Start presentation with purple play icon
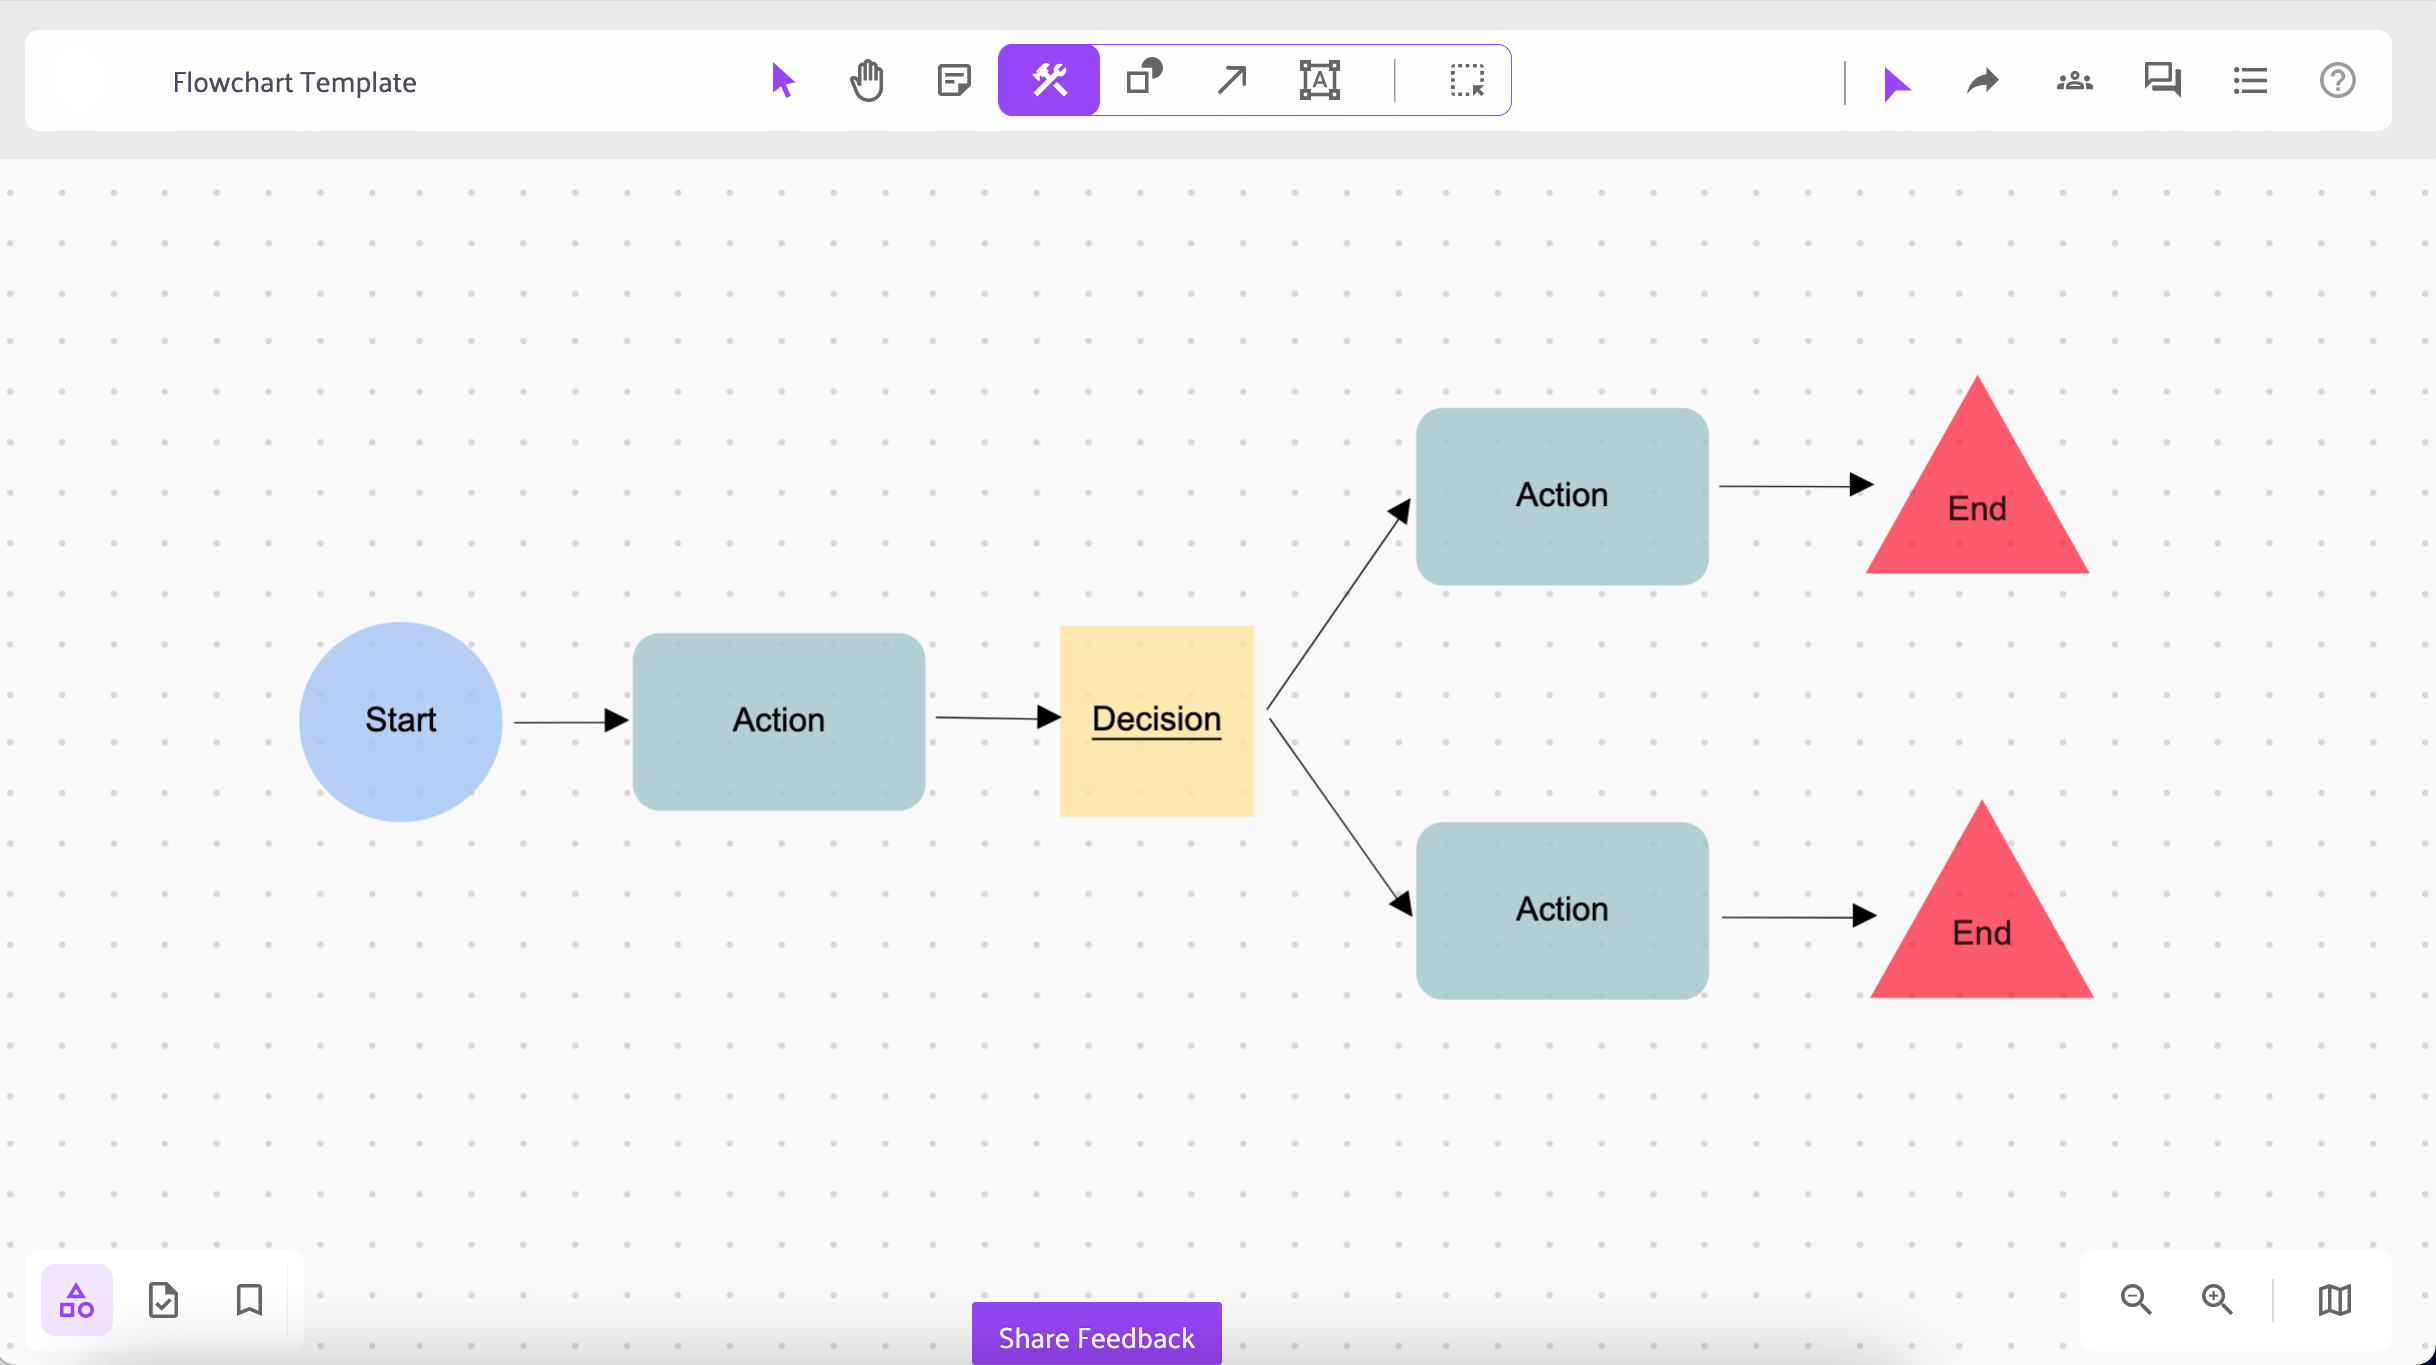This screenshot has width=2436, height=1365. point(1896,82)
